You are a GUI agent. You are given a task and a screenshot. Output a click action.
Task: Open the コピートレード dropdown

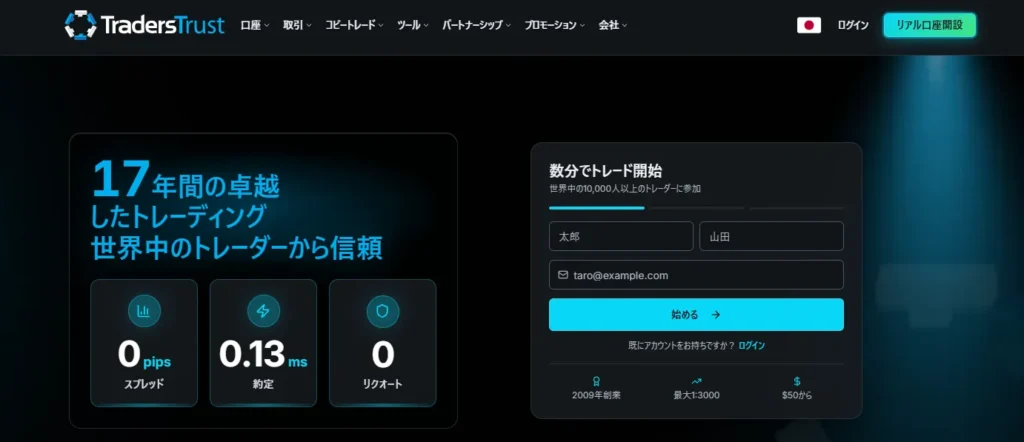pos(355,25)
